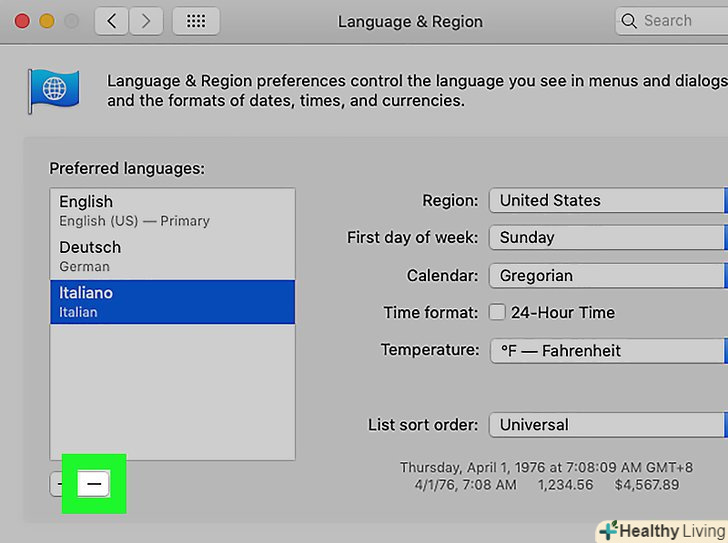Screen dimensions: 728x543
Task: Add a language with the plus button
Action: [57, 484]
